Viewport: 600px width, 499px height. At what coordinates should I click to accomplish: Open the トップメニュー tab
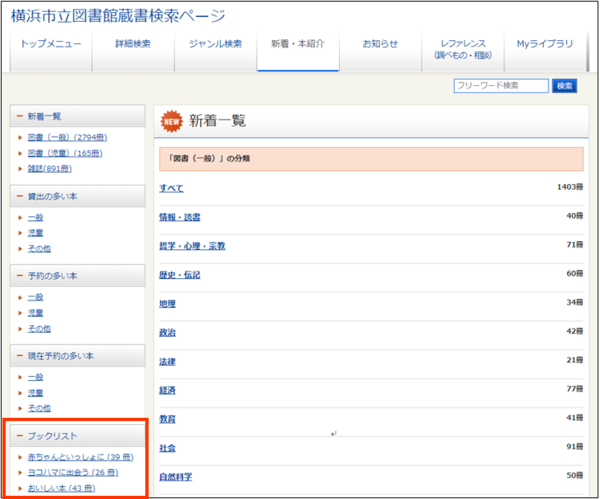pyautogui.click(x=50, y=44)
